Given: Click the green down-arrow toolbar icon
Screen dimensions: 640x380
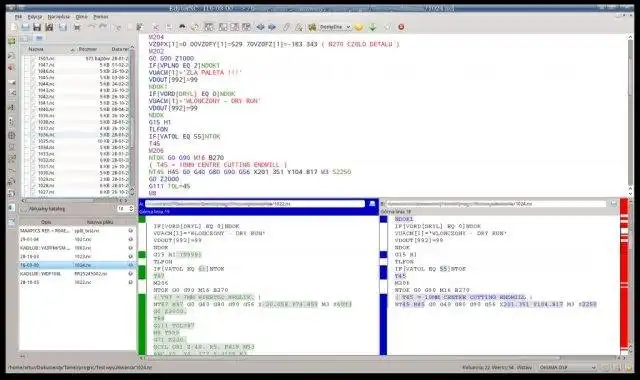Looking at the screenshot, I should (373, 27).
